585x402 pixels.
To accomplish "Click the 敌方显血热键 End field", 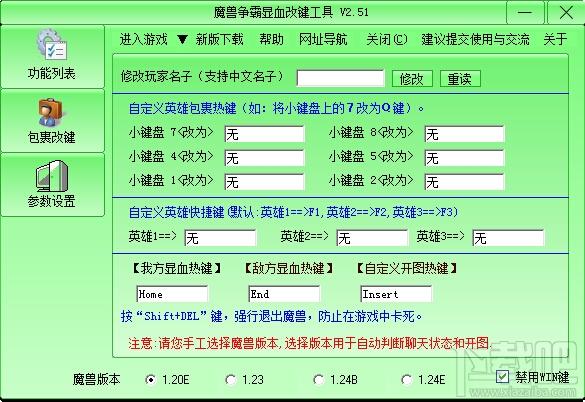I will [284, 294].
